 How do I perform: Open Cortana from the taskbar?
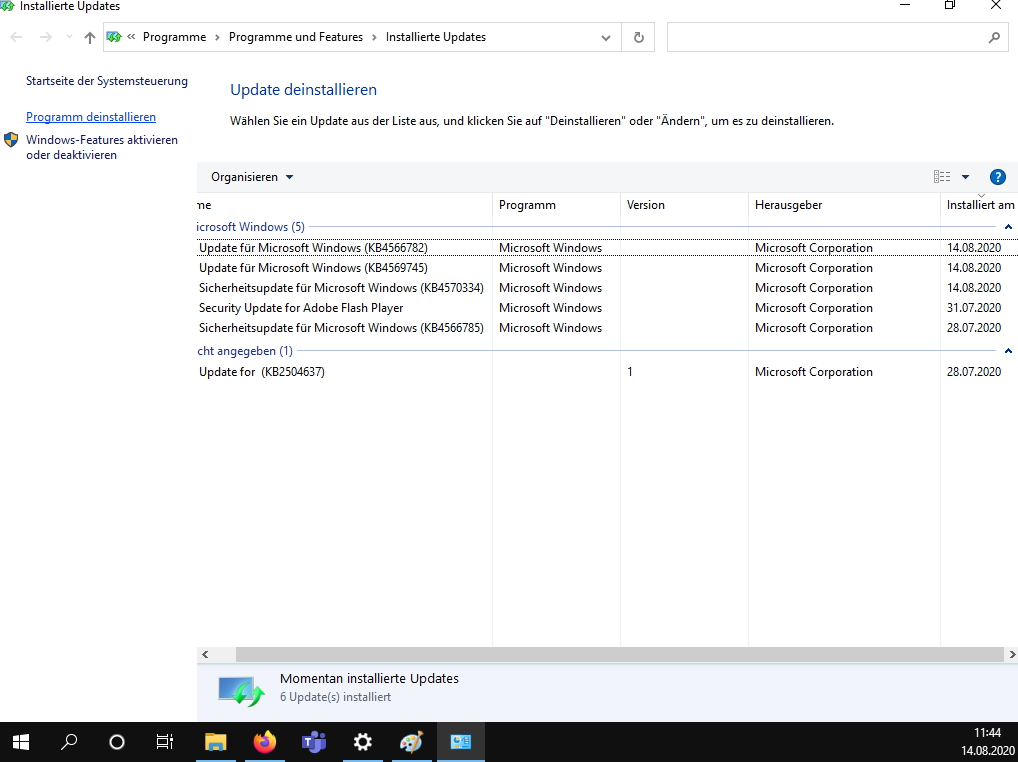[x=117, y=742]
